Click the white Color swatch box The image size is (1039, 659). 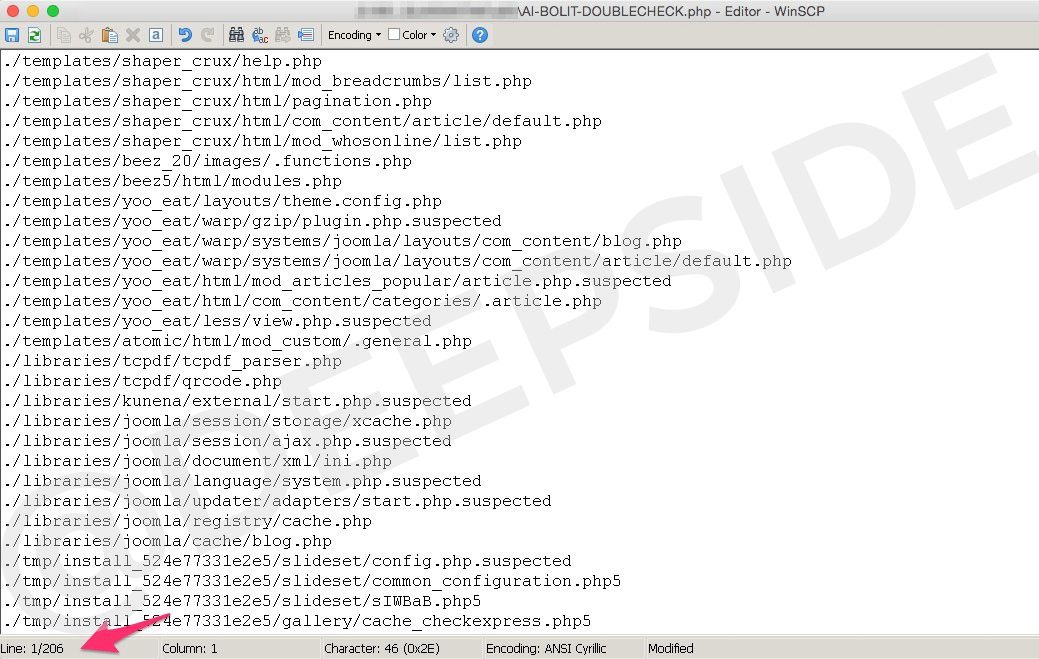pyautogui.click(x=394, y=35)
